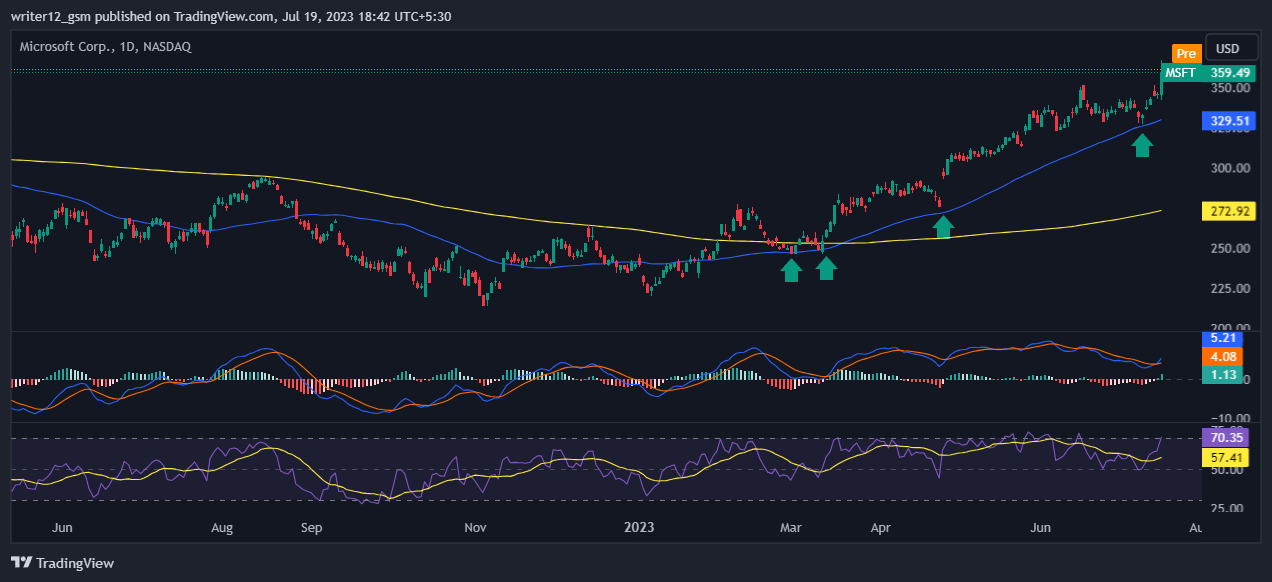Click the orange Pre market badge

point(1186,54)
